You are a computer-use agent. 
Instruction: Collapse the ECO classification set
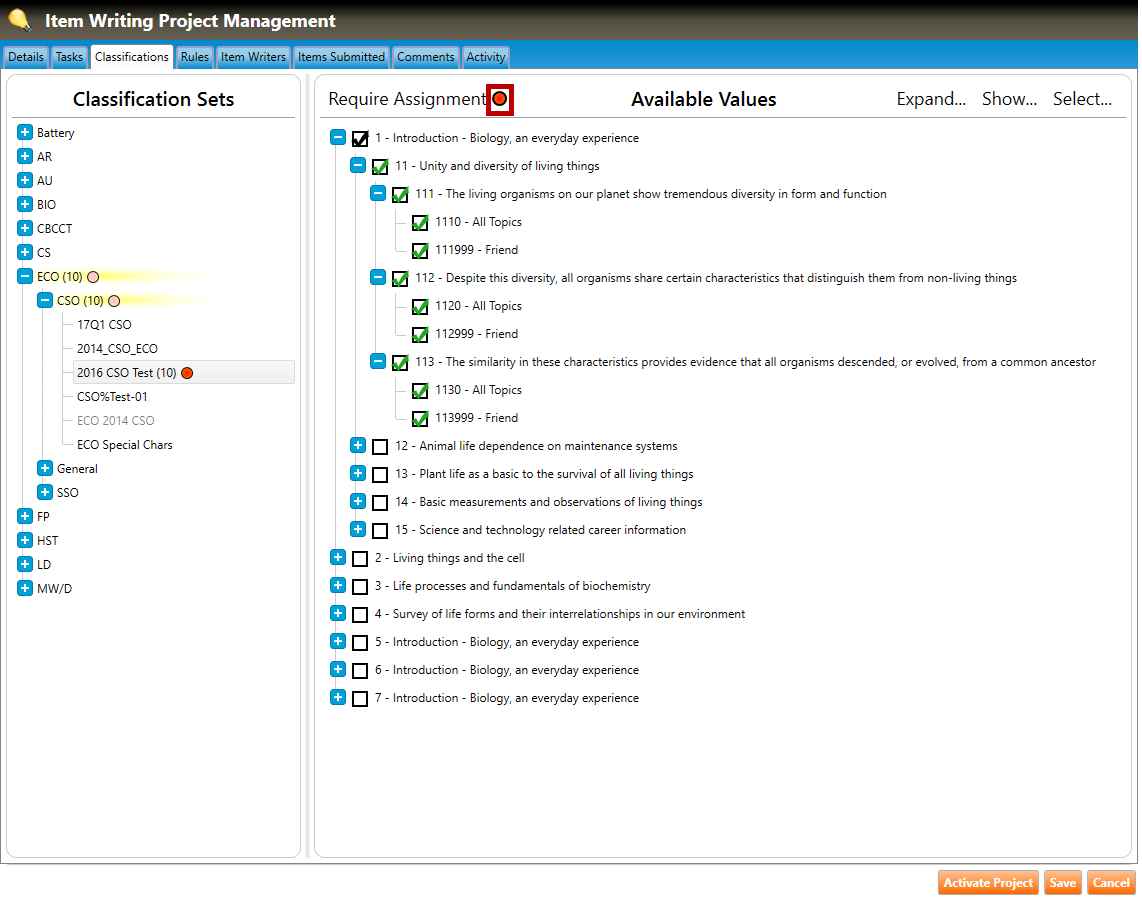(25, 277)
